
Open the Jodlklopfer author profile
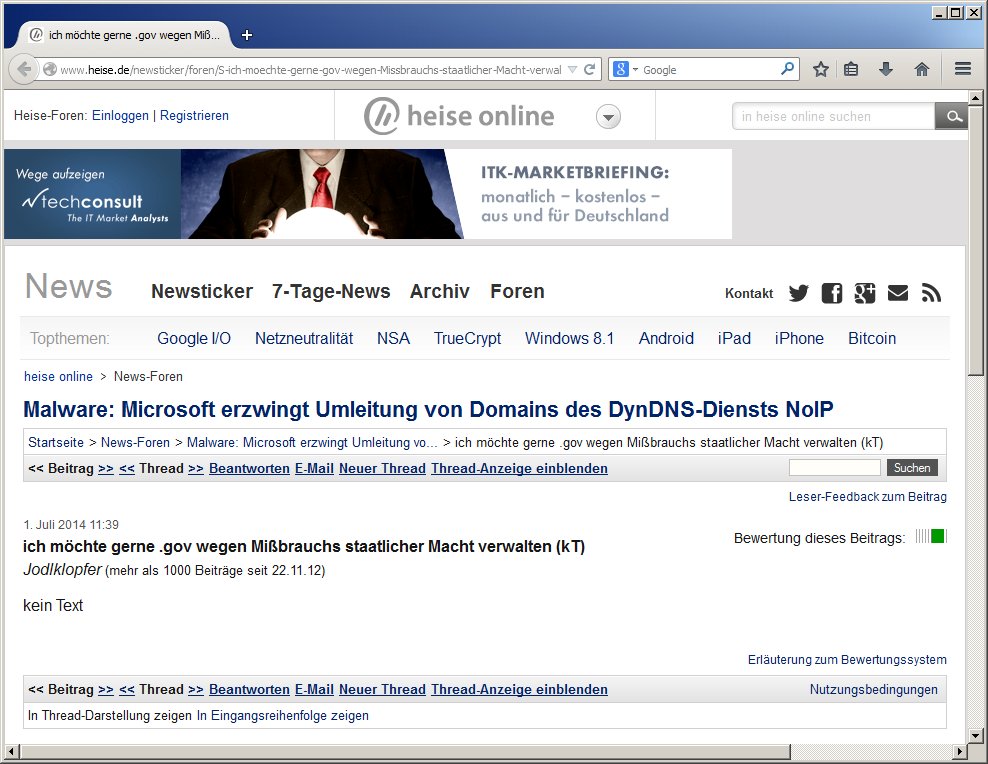click(62, 569)
